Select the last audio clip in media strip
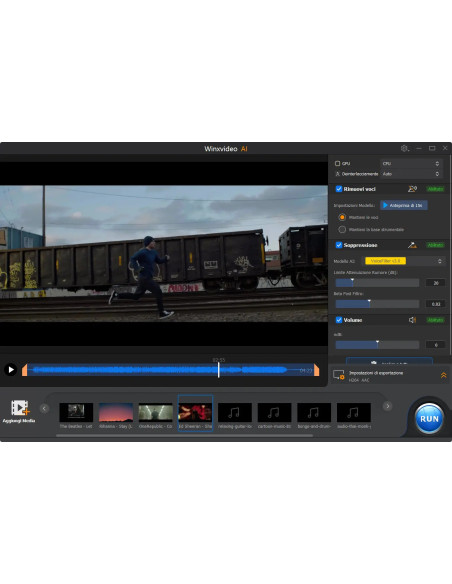The width and height of the screenshot is (452, 584). tap(354, 412)
